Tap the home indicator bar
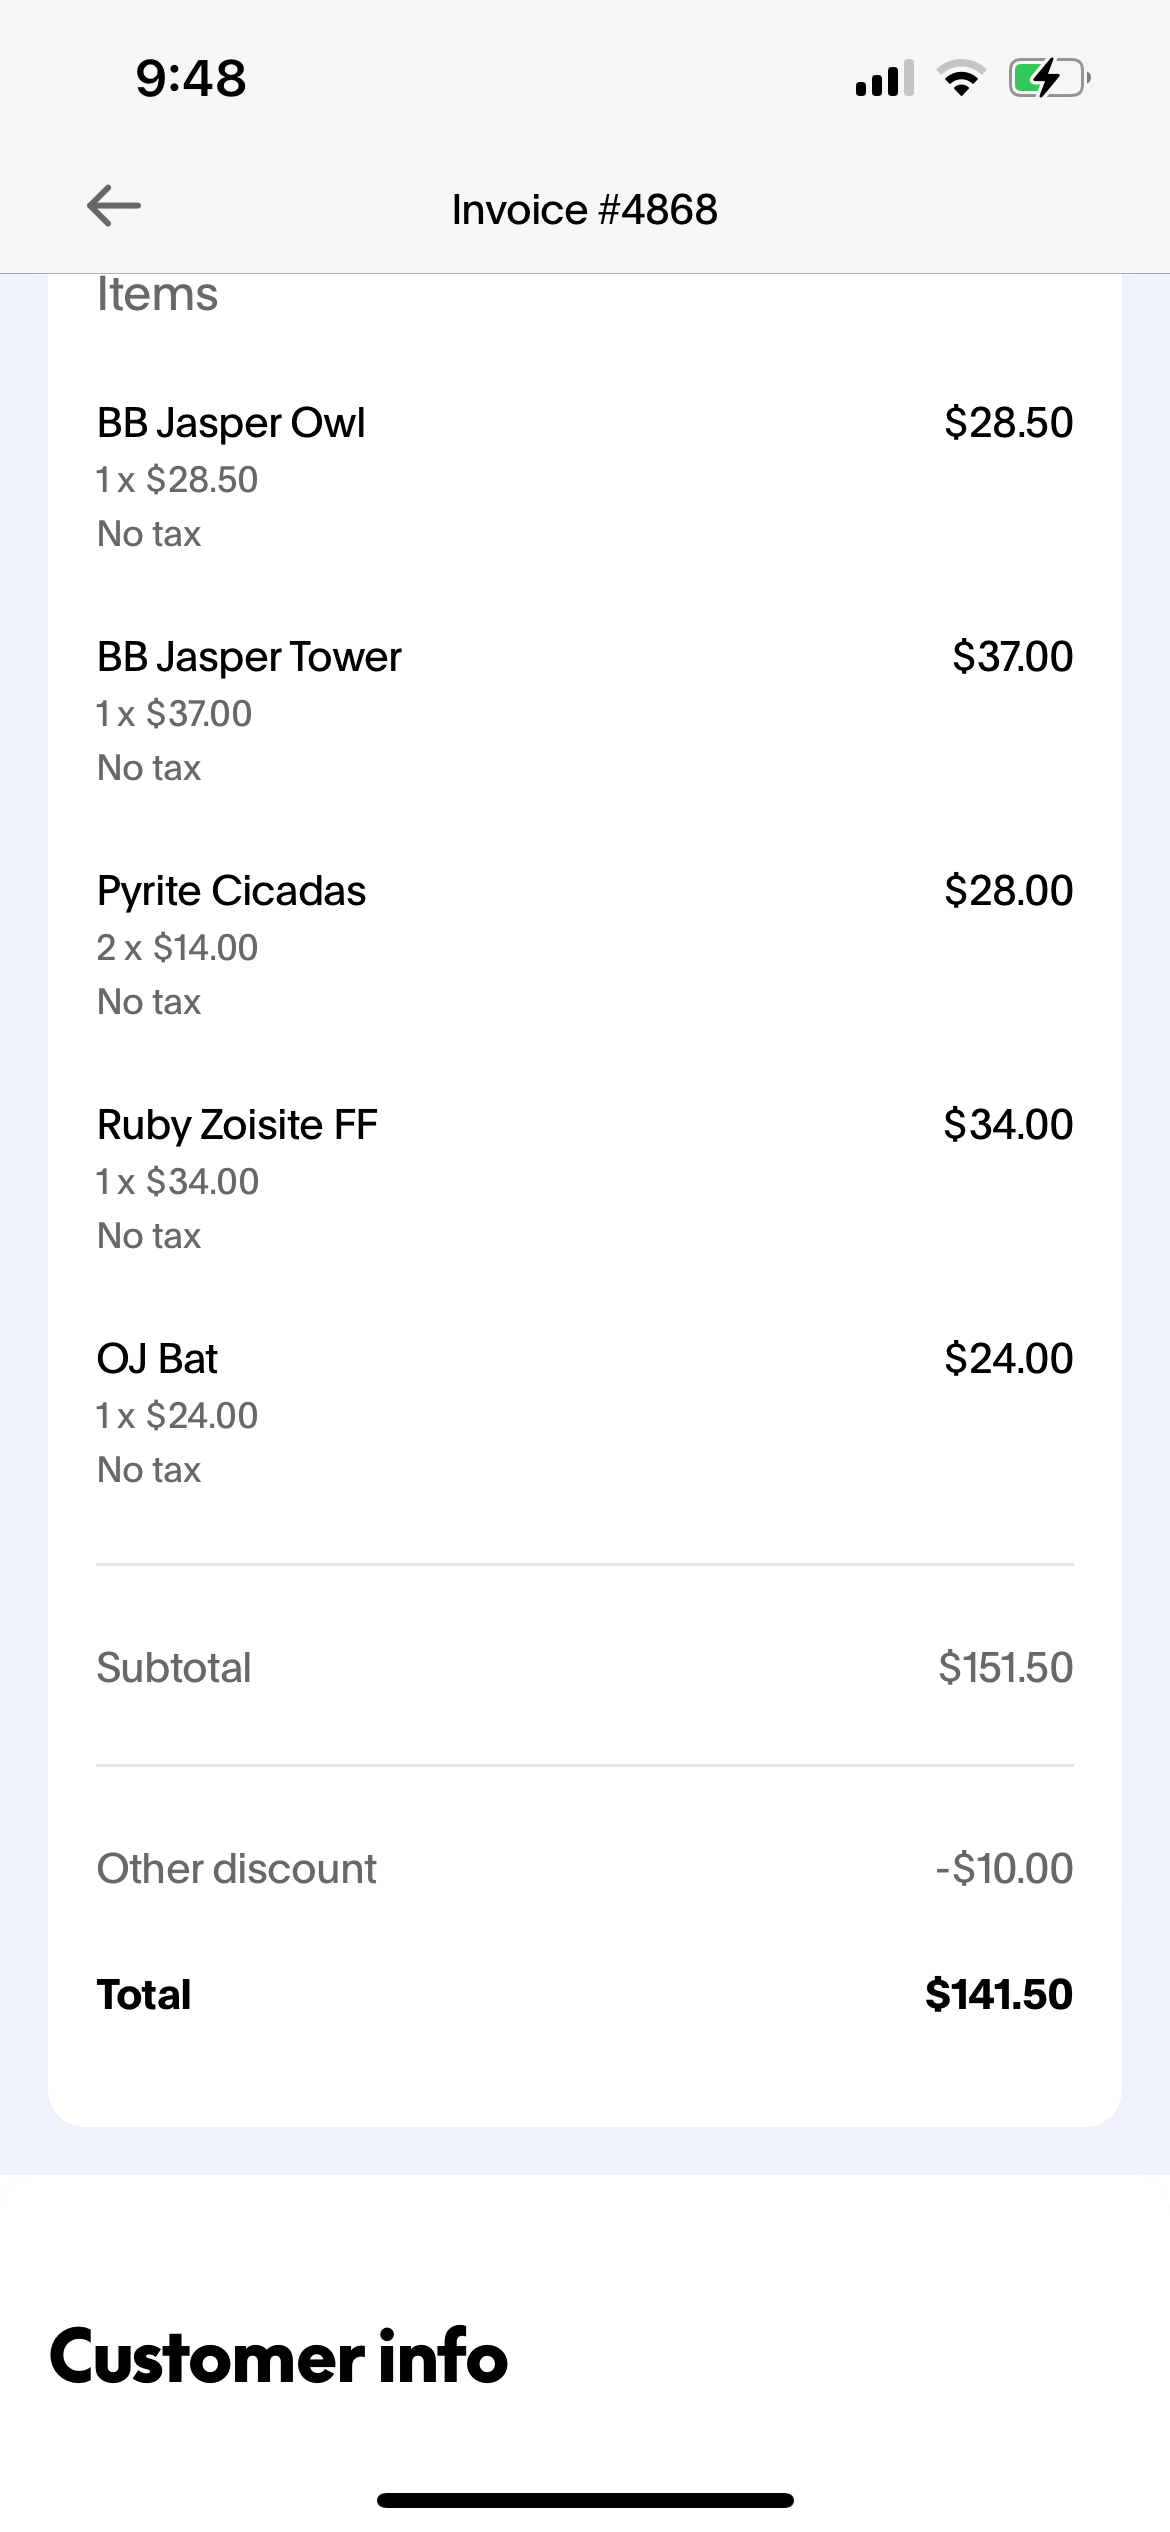Image resolution: width=1170 pixels, height=2532 pixels. point(585,2500)
